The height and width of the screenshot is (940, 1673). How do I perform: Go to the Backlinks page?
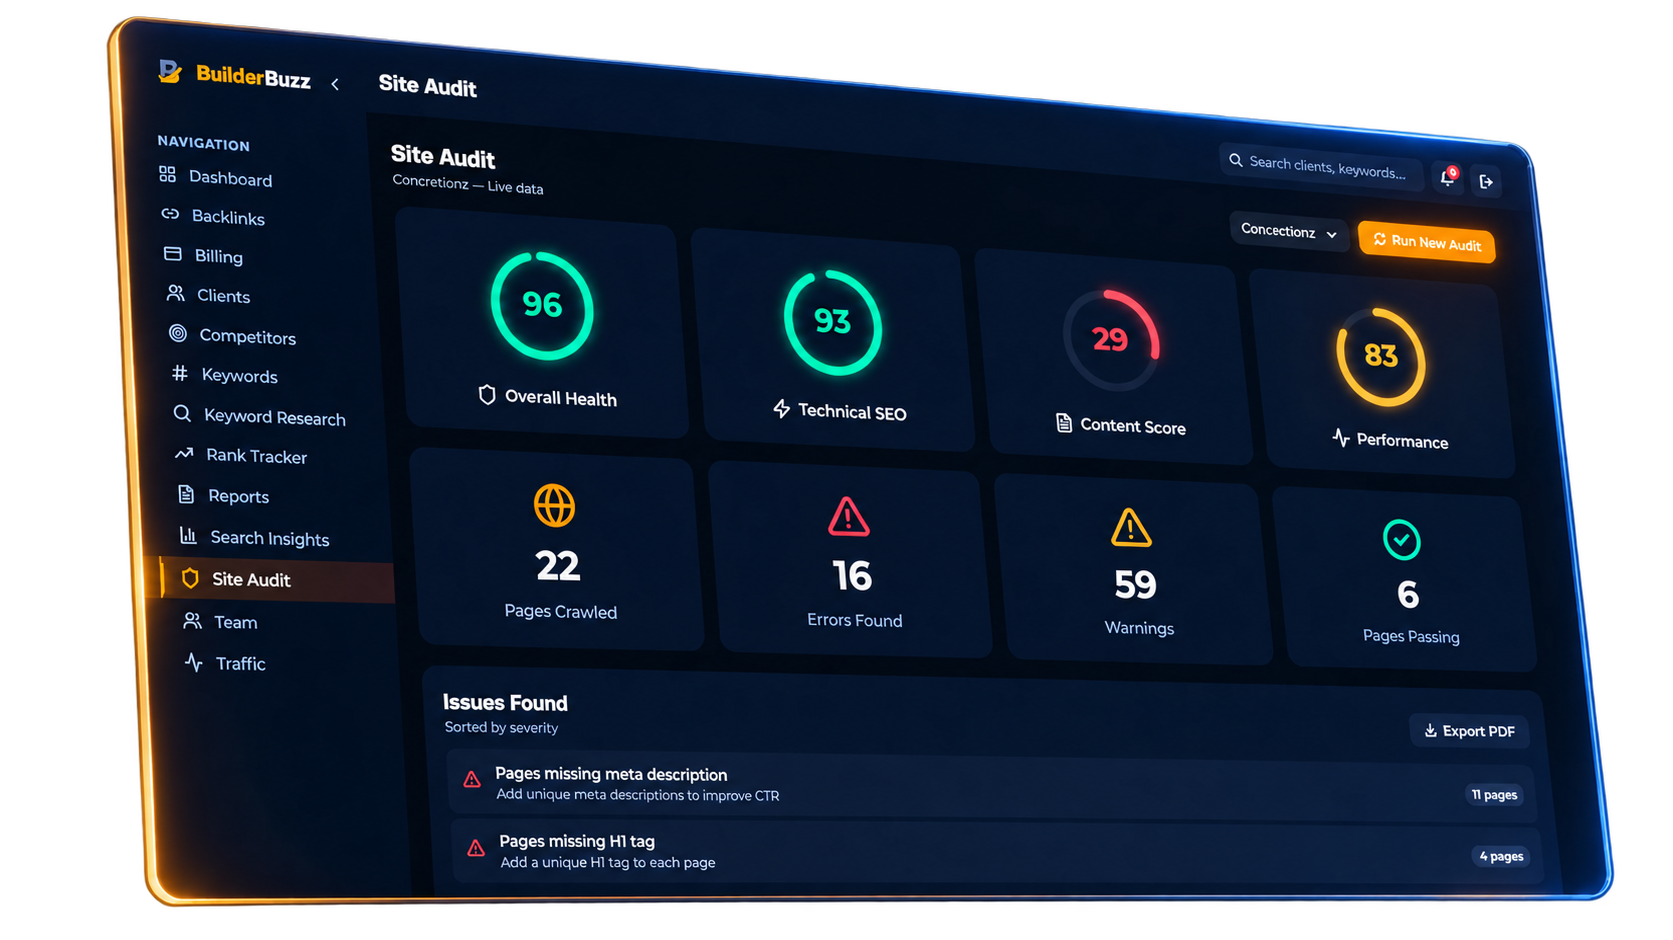213,216
